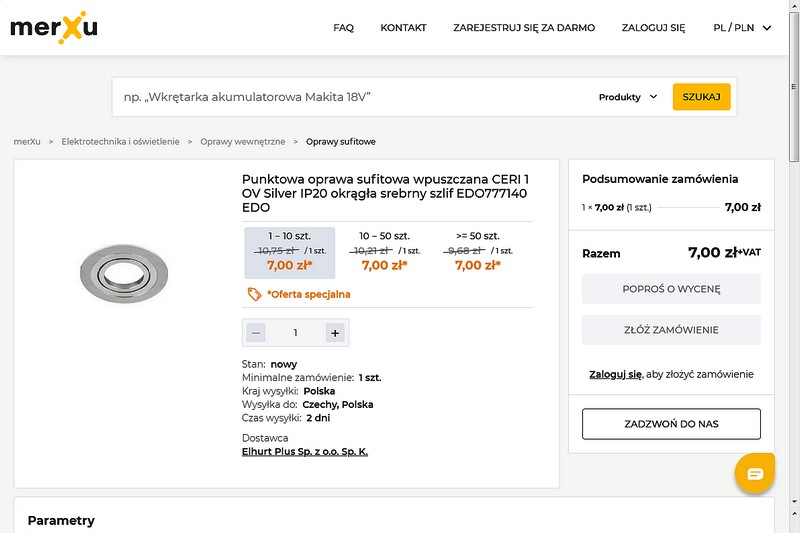Increase quantity with the plus button
This screenshot has width=800, height=533.
pyautogui.click(x=335, y=333)
